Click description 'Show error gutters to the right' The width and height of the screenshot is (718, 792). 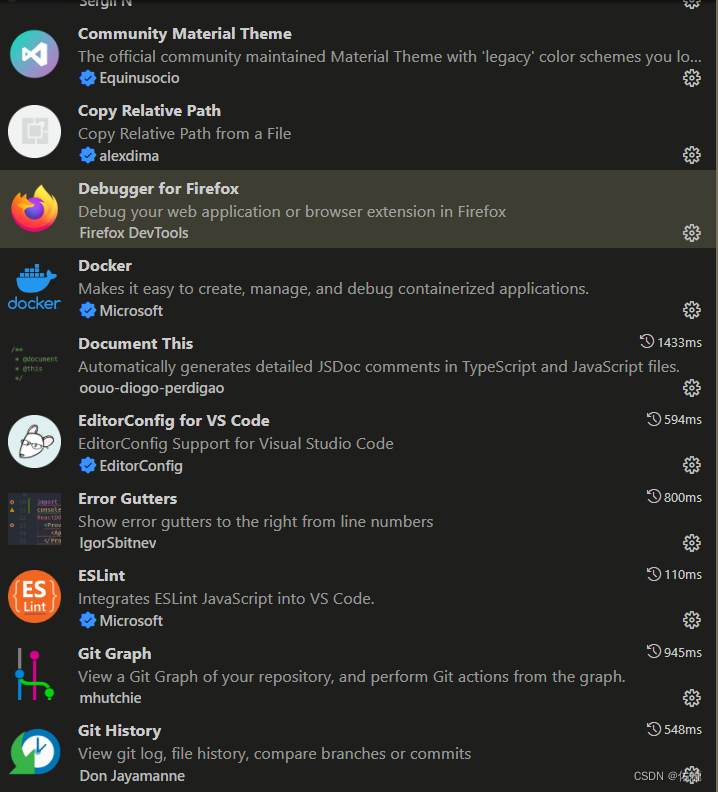tap(256, 522)
